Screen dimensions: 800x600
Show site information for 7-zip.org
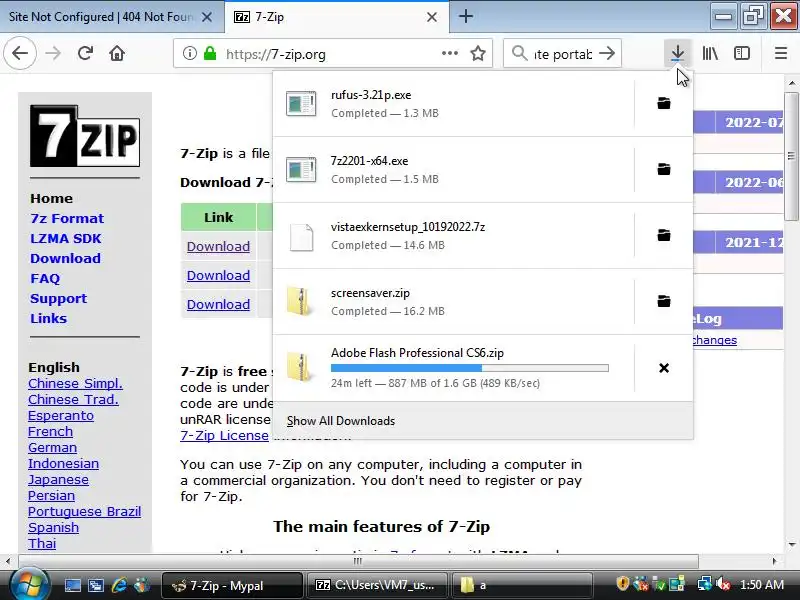coord(190,53)
